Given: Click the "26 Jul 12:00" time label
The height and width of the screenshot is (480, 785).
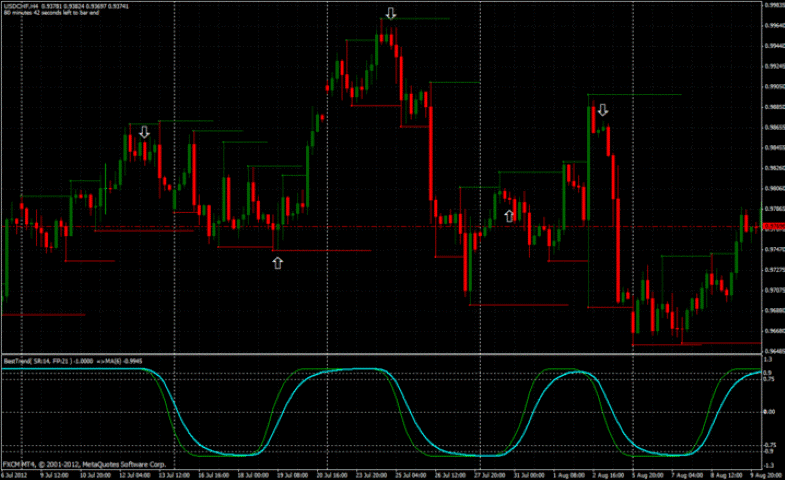Looking at the screenshot, I should pyautogui.click(x=450, y=475).
